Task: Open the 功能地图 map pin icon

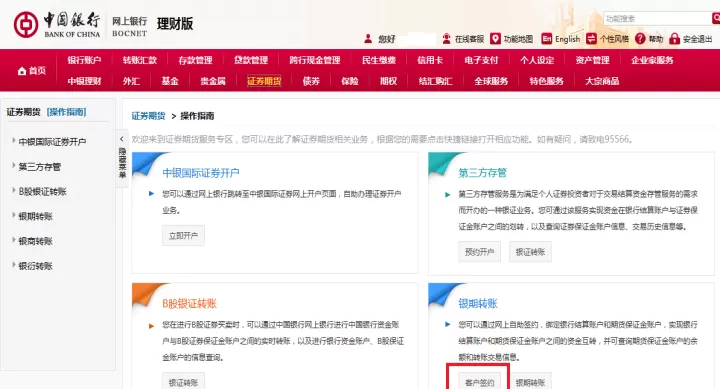Action: click(495, 39)
